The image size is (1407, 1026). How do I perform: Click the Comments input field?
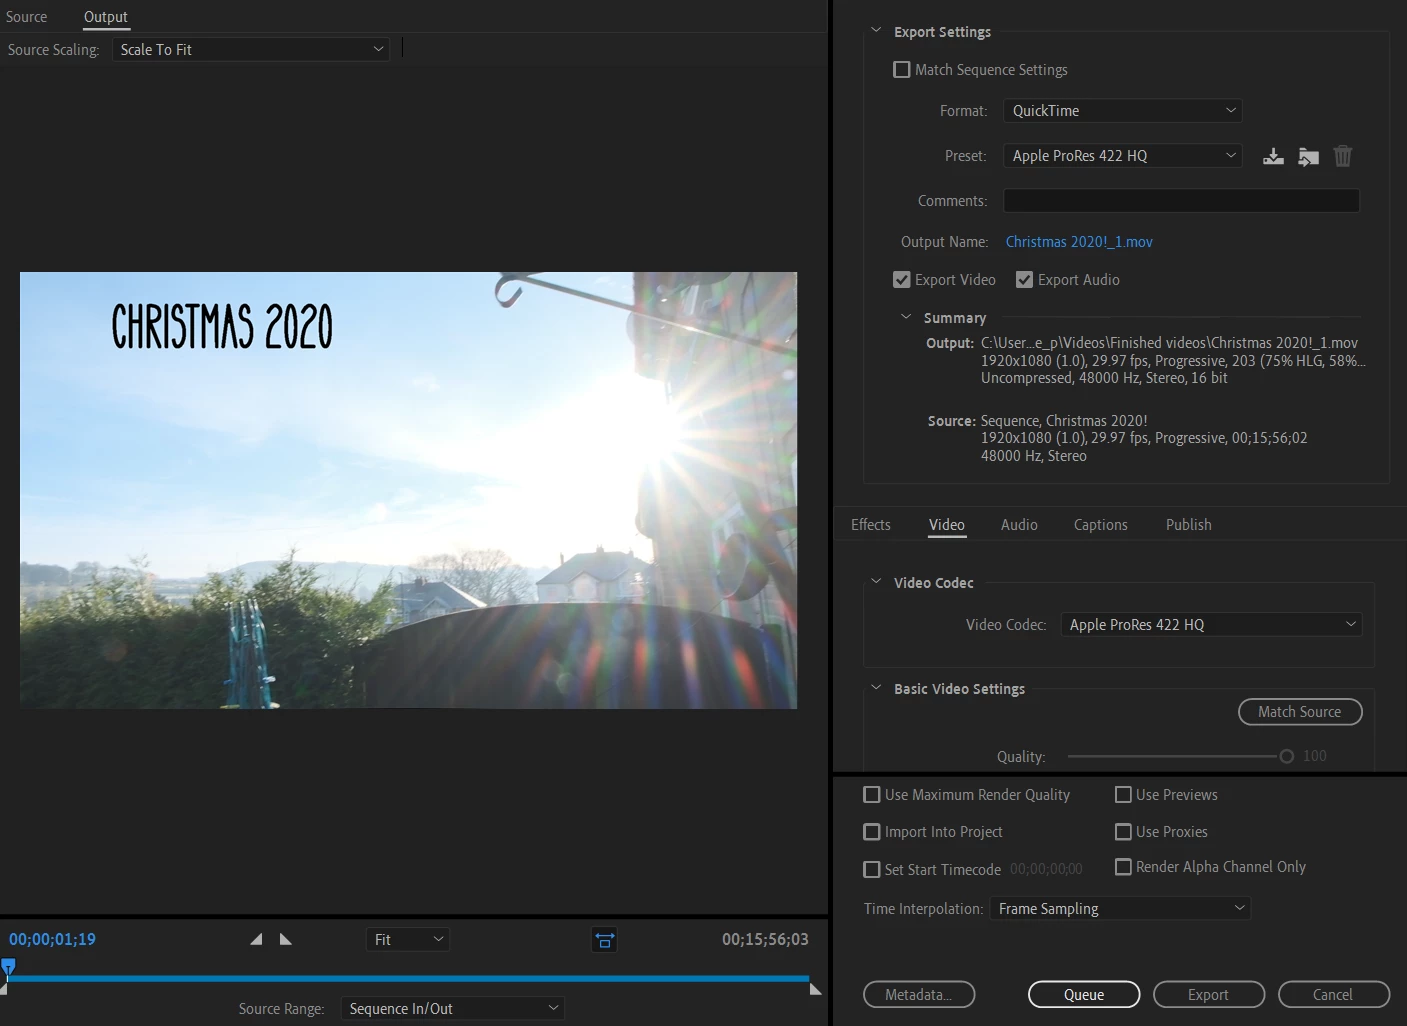(1181, 201)
